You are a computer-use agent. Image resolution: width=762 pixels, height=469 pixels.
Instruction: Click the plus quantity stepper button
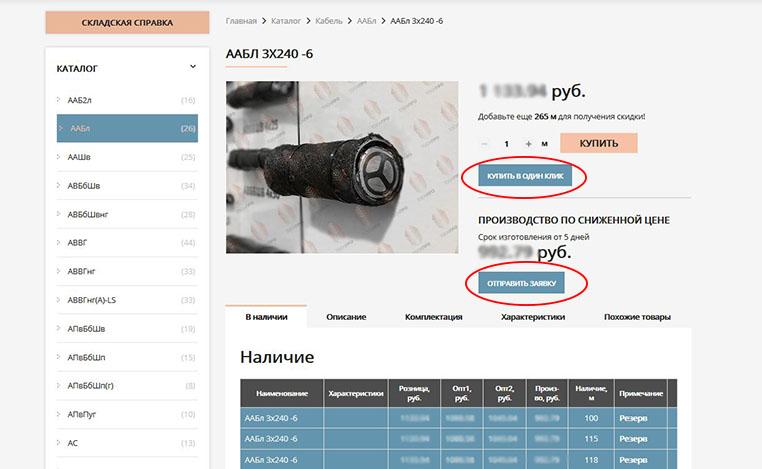[x=528, y=144]
